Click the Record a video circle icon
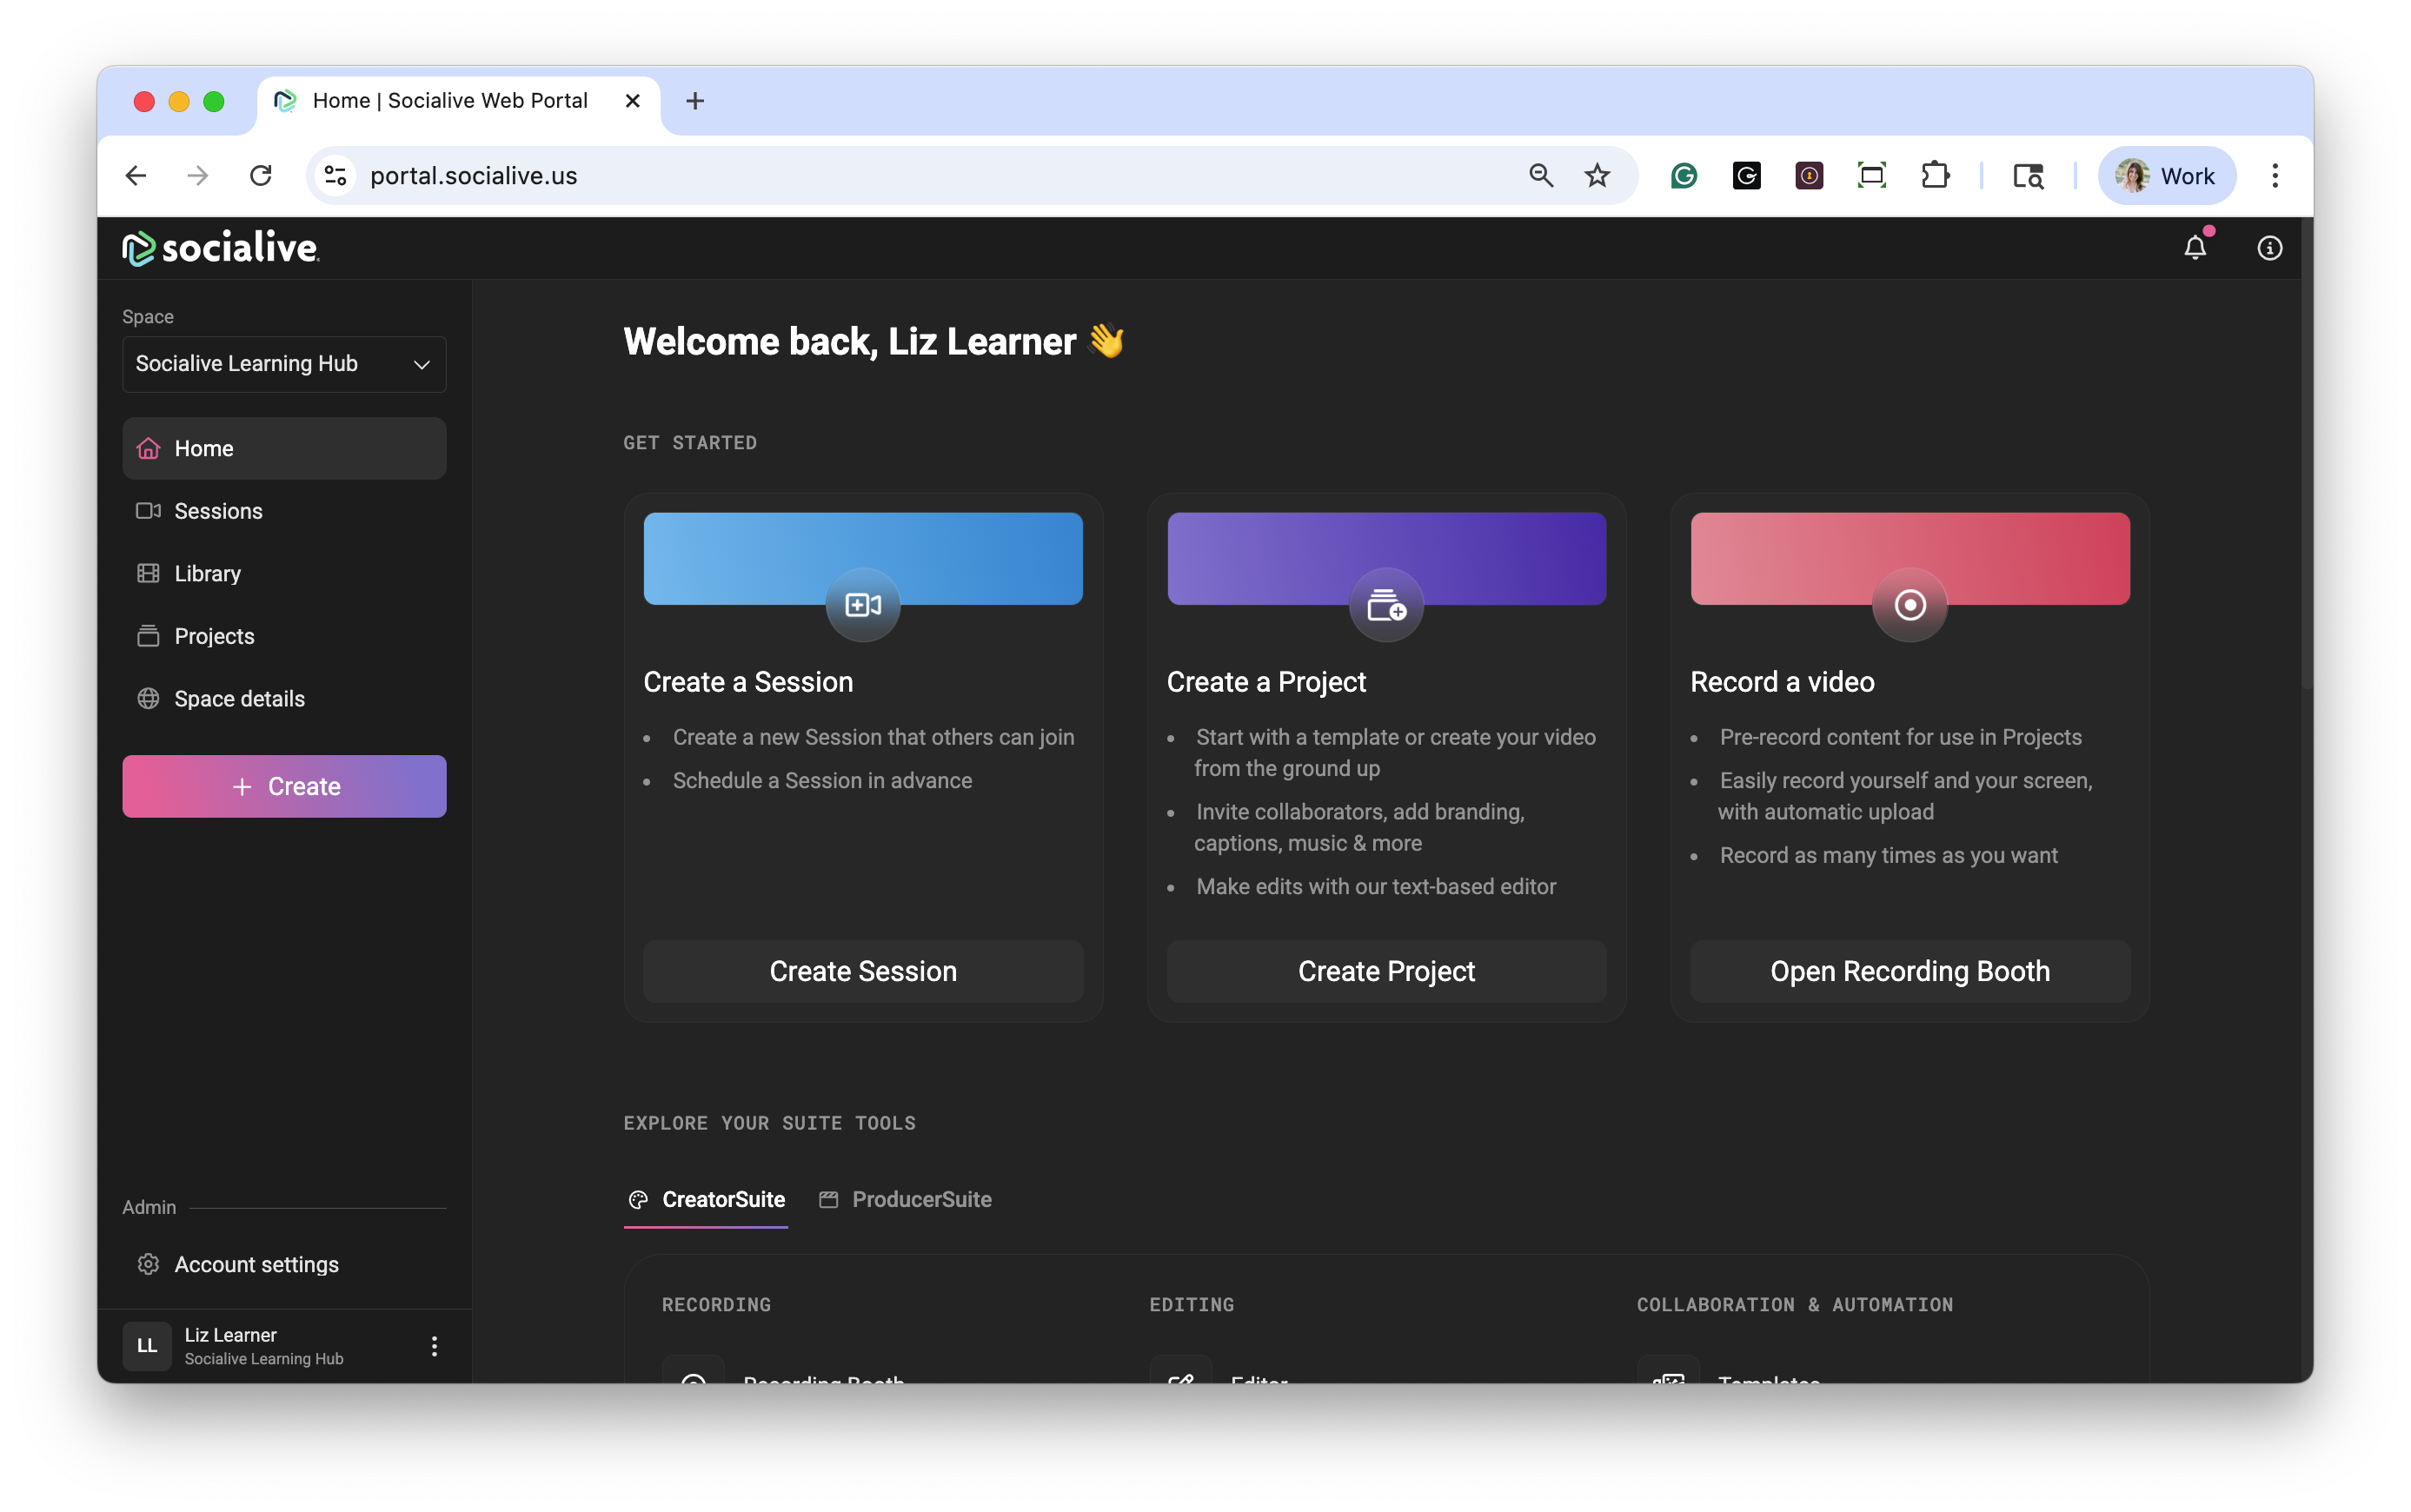The image size is (2411, 1512). [1909, 605]
